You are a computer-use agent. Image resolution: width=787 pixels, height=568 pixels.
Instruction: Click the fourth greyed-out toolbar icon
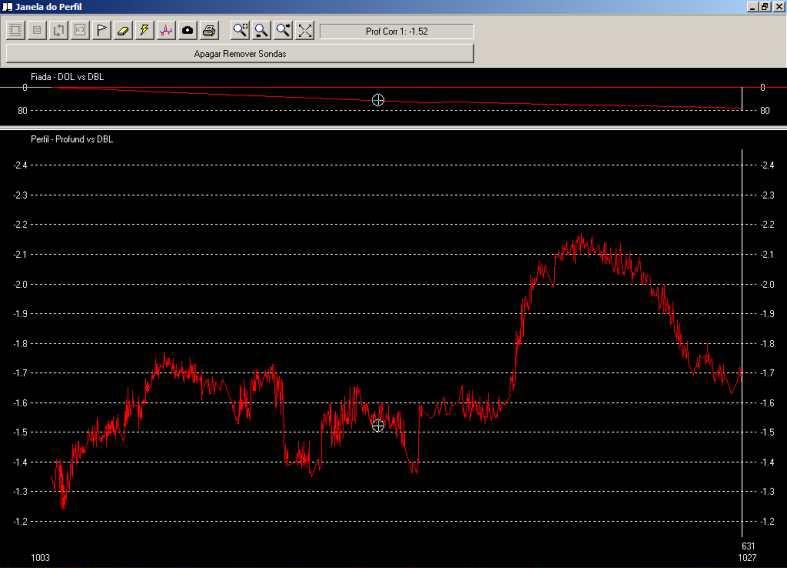coord(80,31)
